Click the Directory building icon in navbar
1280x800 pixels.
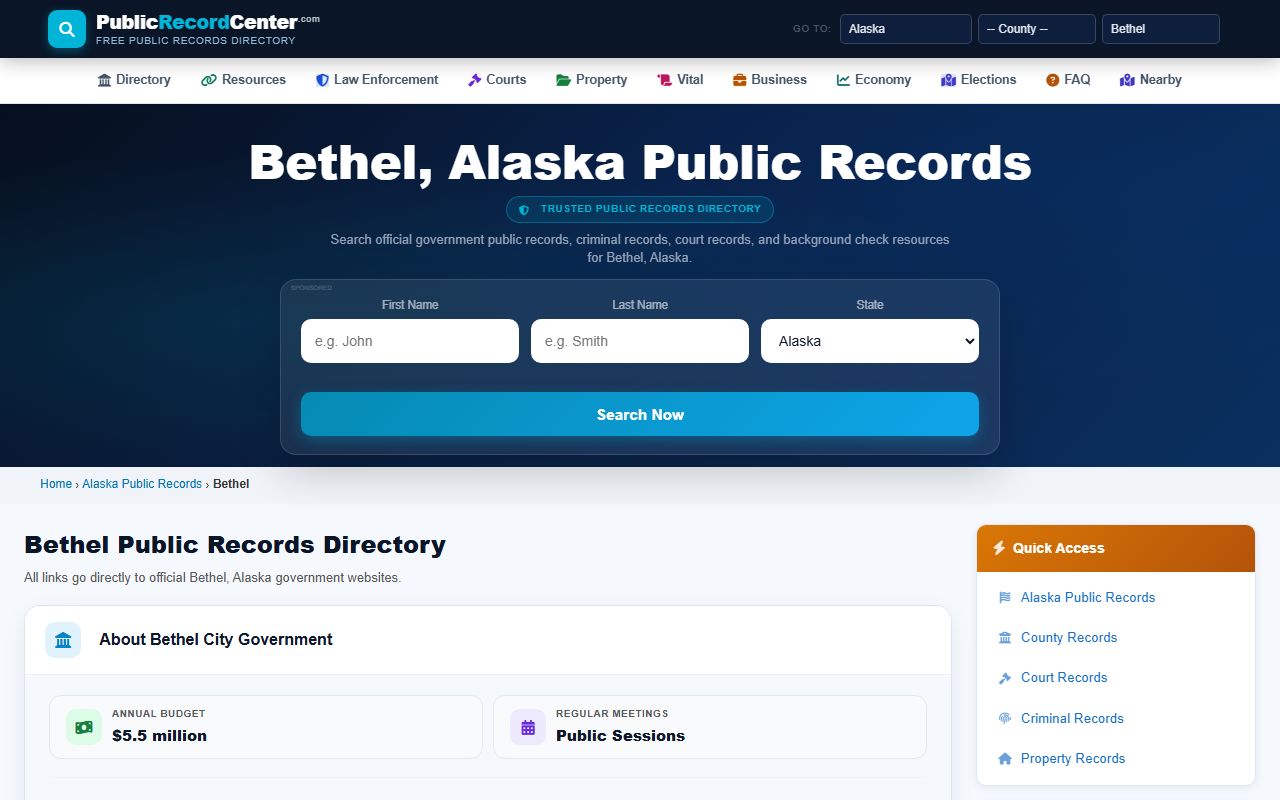pos(104,80)
